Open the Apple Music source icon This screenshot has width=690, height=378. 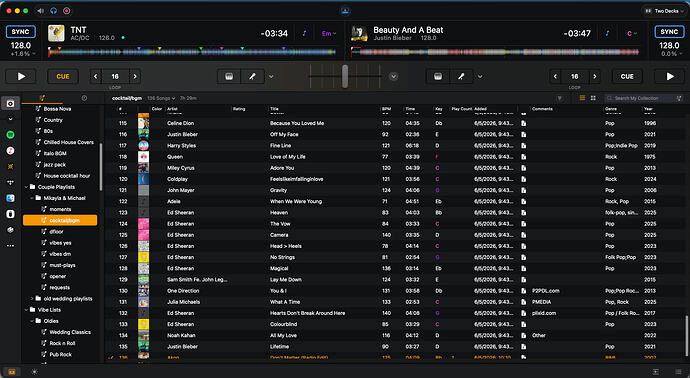(x=11, y=150)
